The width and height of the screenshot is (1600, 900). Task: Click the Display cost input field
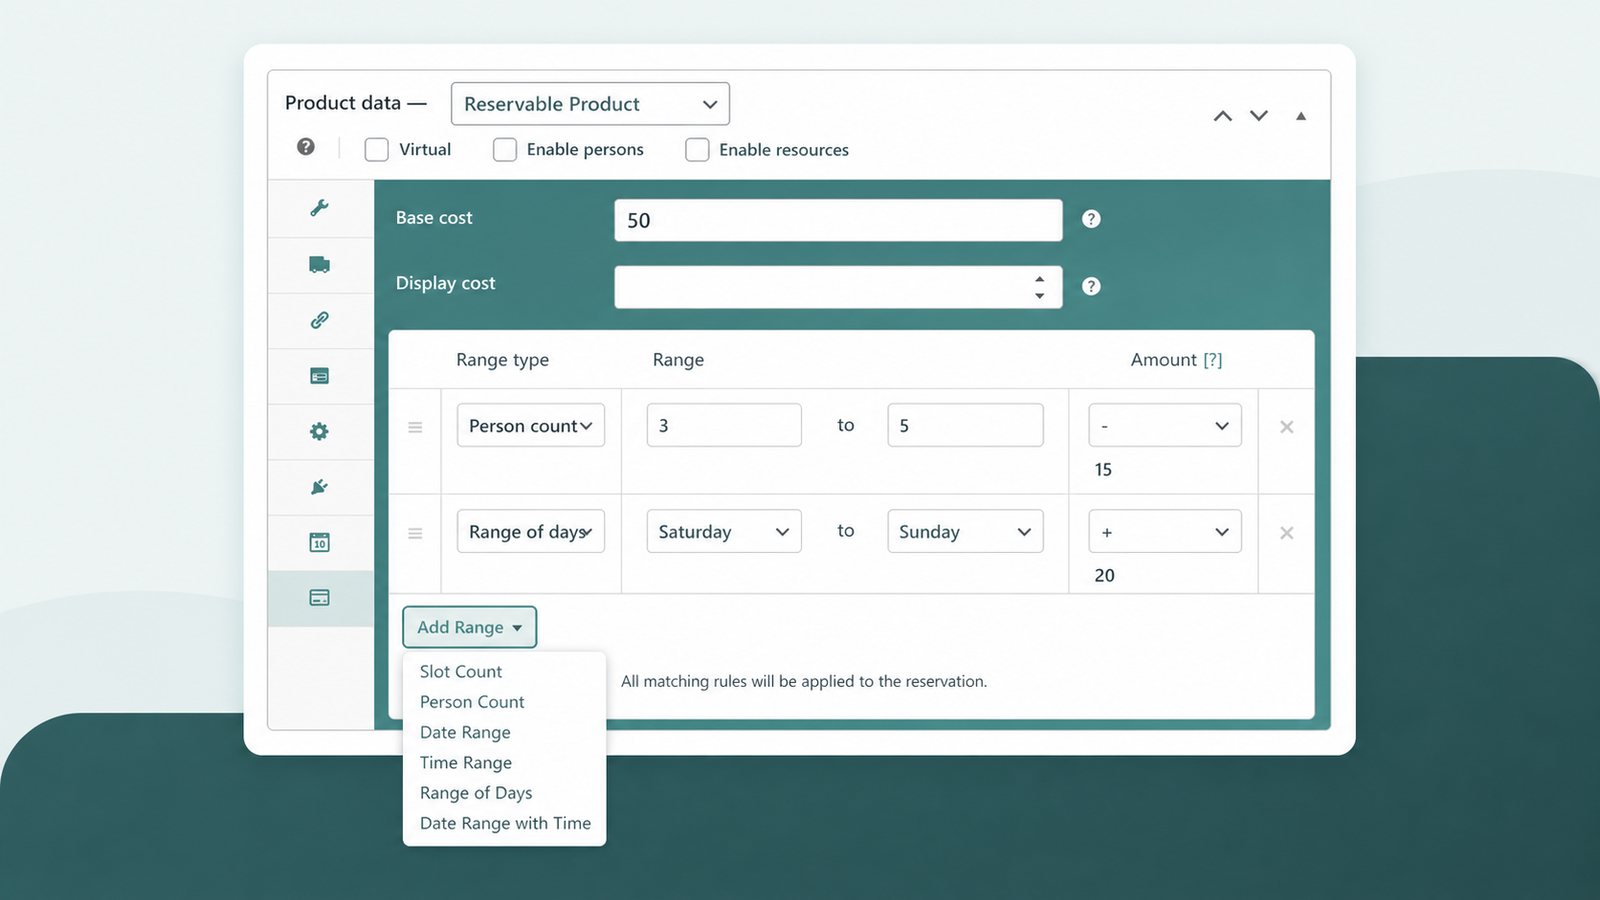(838, 287)
